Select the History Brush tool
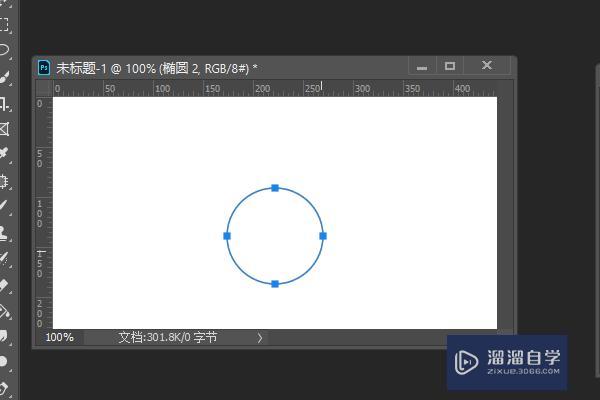Viewport: 600px width, 400px height. (x=4, y=259)
